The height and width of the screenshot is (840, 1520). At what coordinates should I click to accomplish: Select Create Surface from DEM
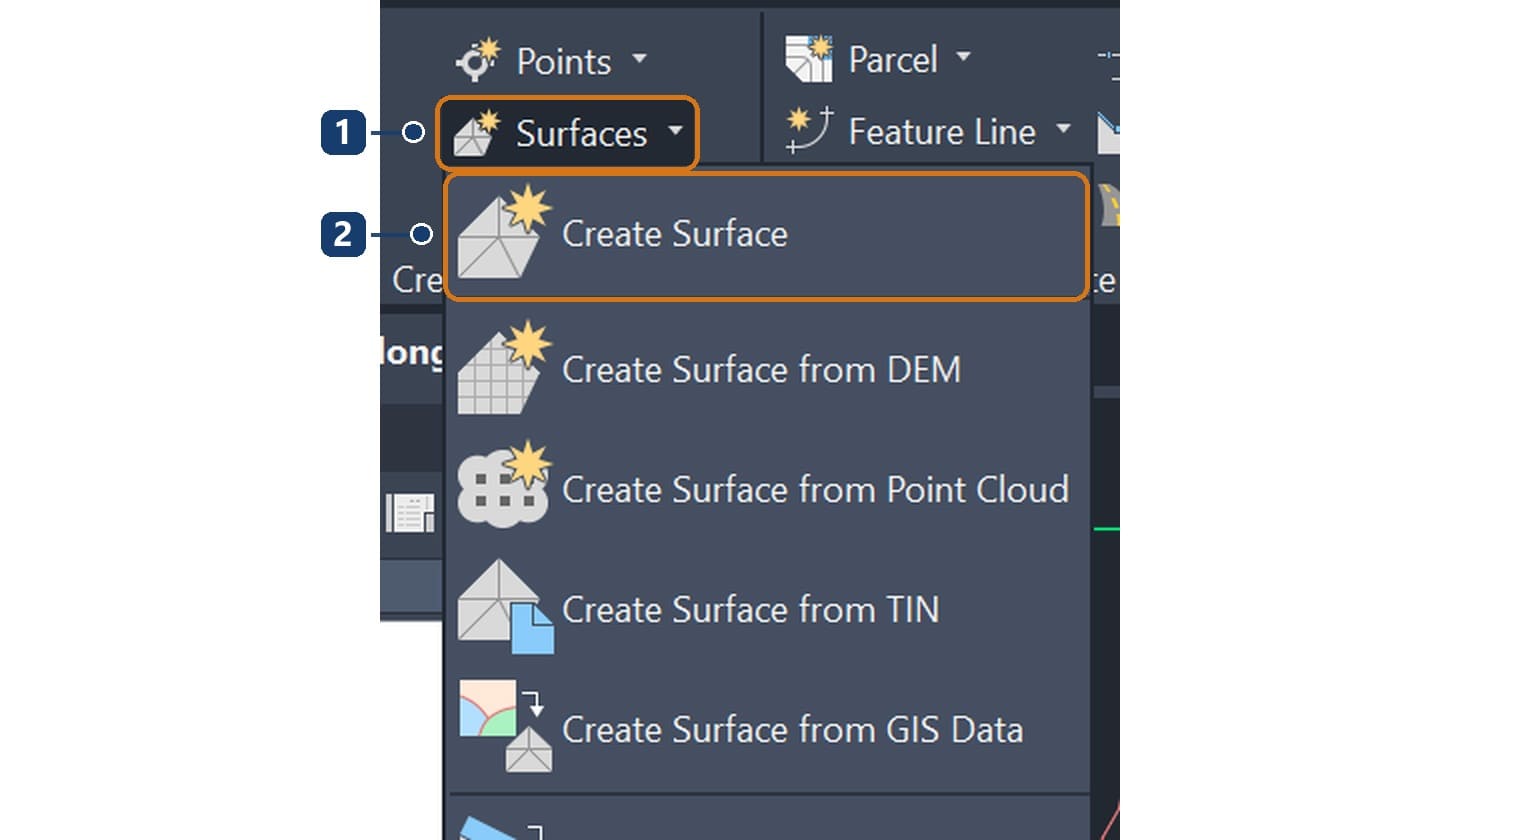click(x=766, y=369)
